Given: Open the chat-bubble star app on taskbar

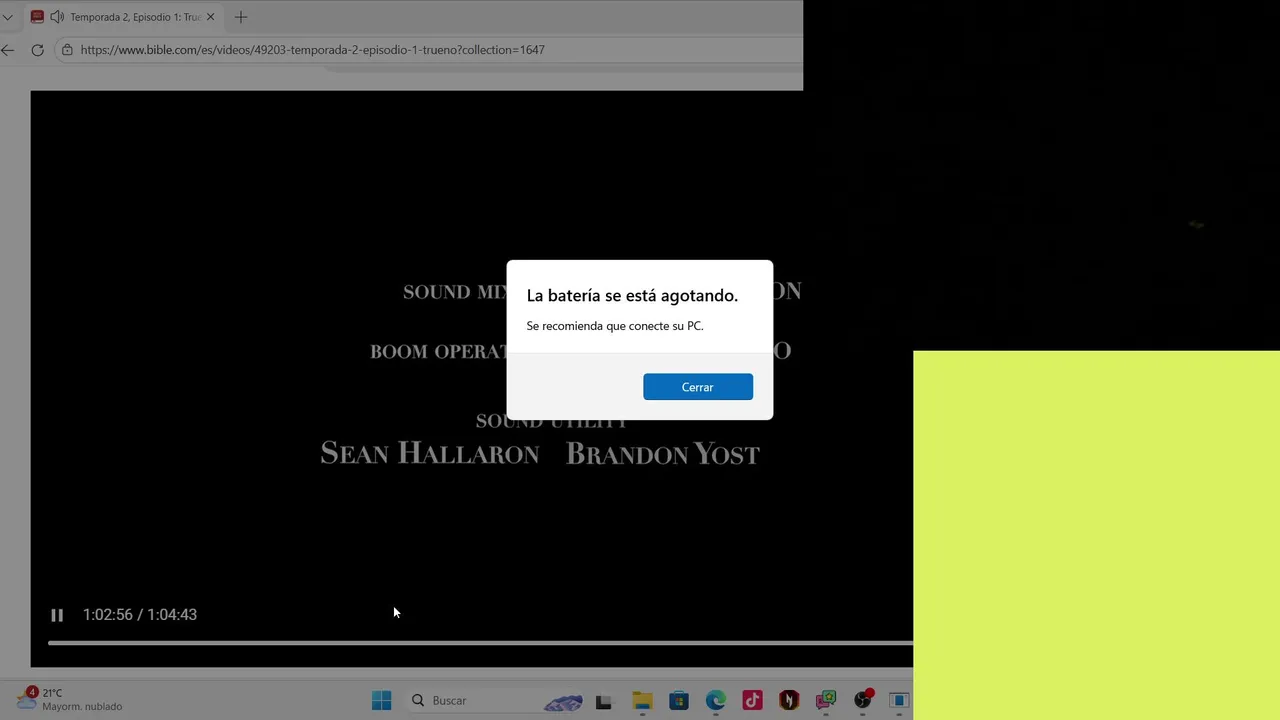Looking at the screenshot, I should point(826,701).
